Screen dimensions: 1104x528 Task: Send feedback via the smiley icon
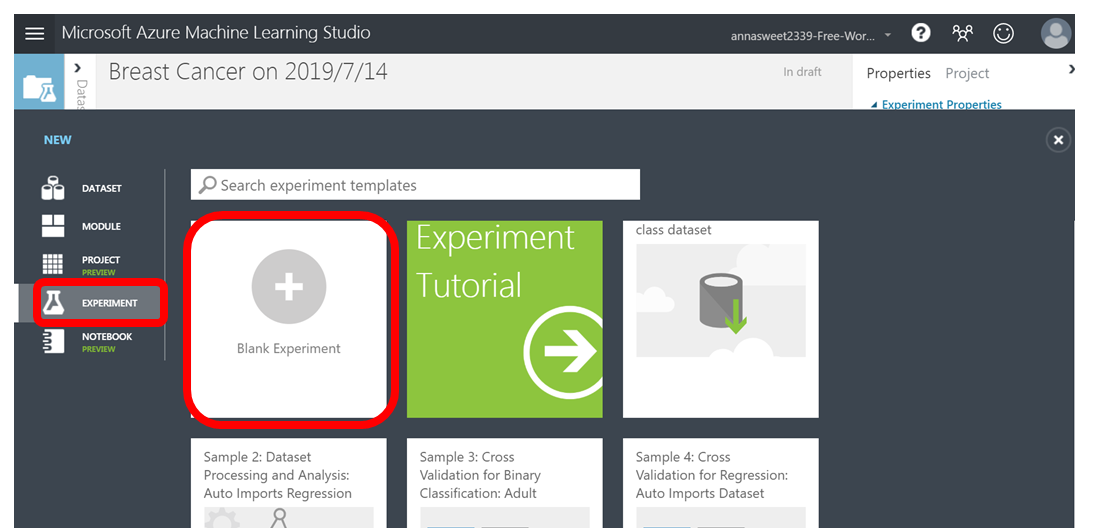pos(1003,33)
